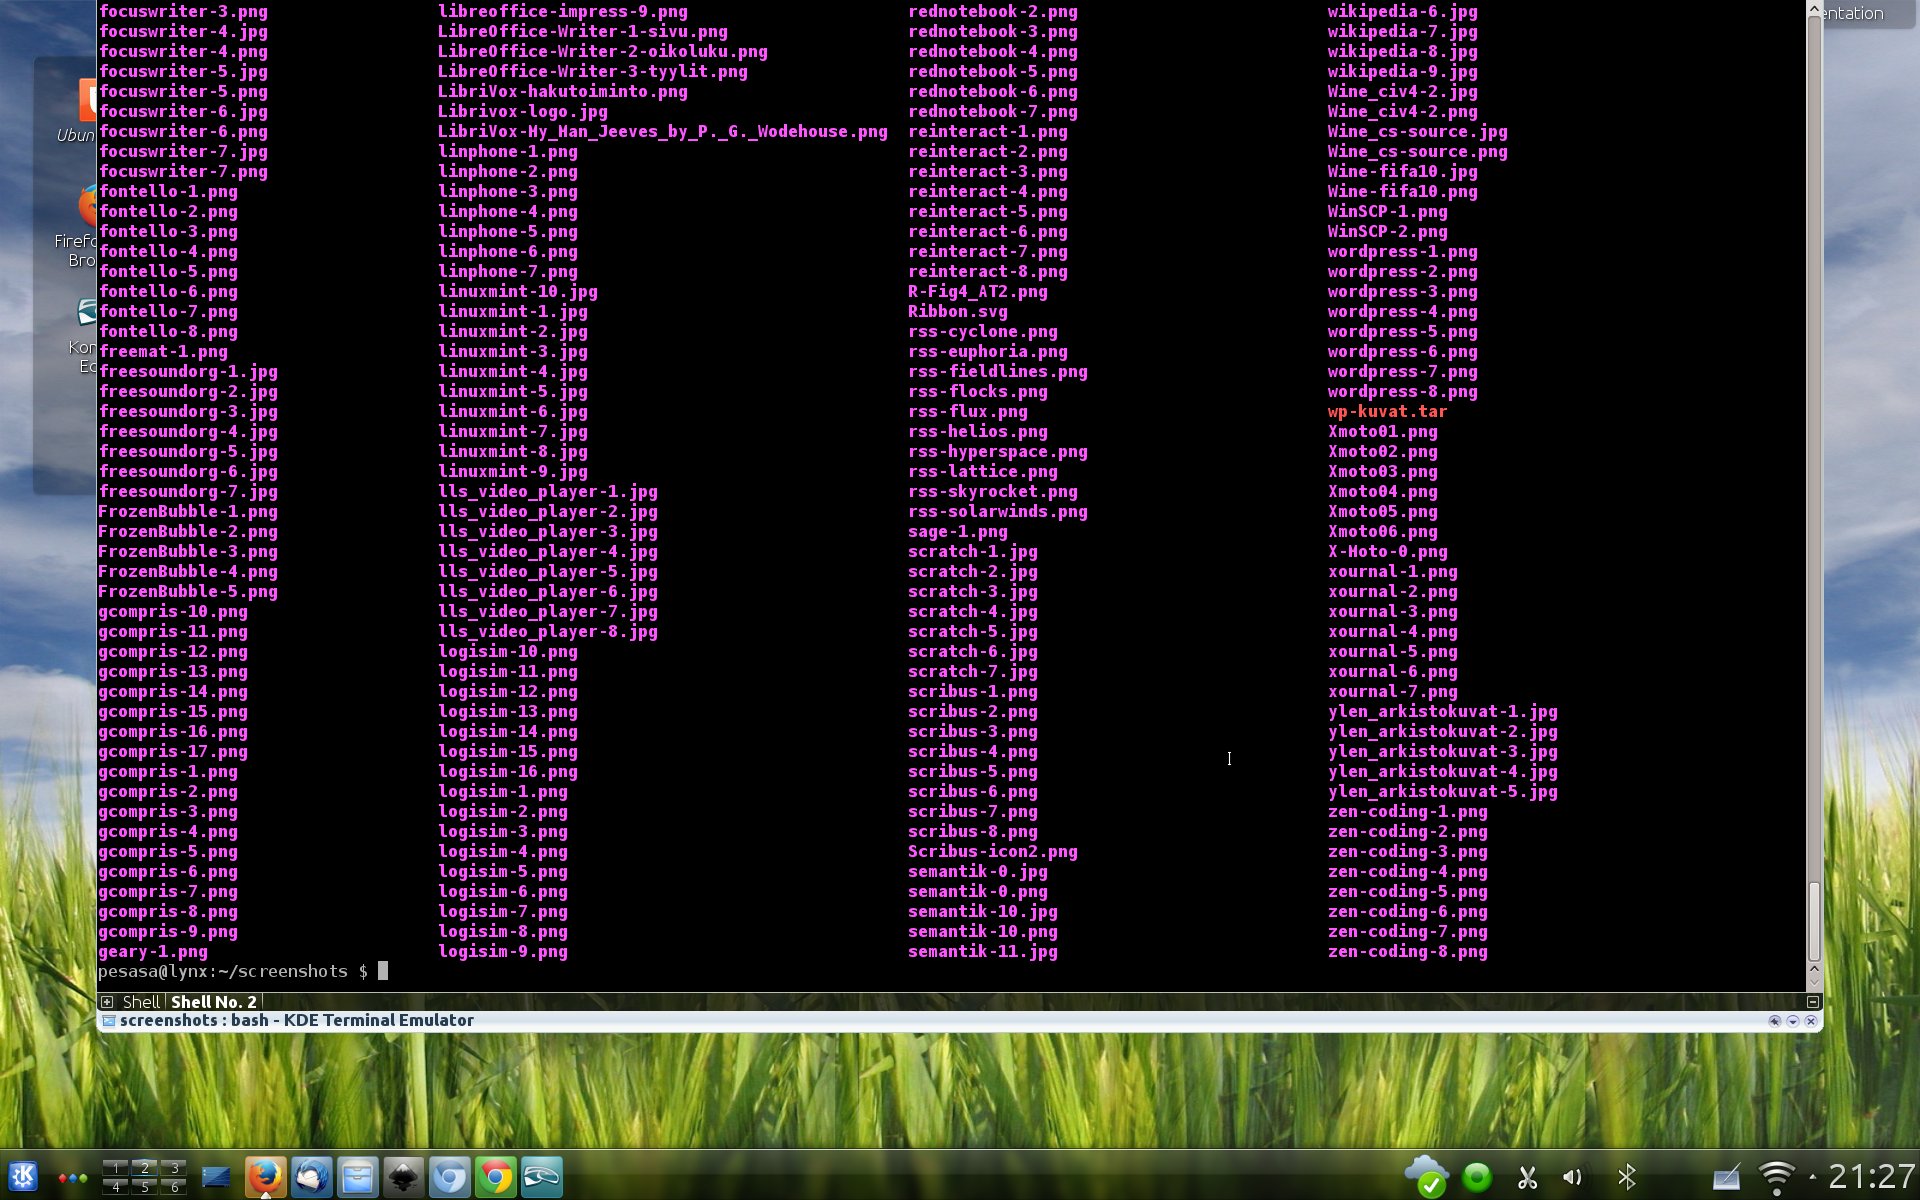Open the file manager drawer icon in the panel

click(x=357, y=1177)
